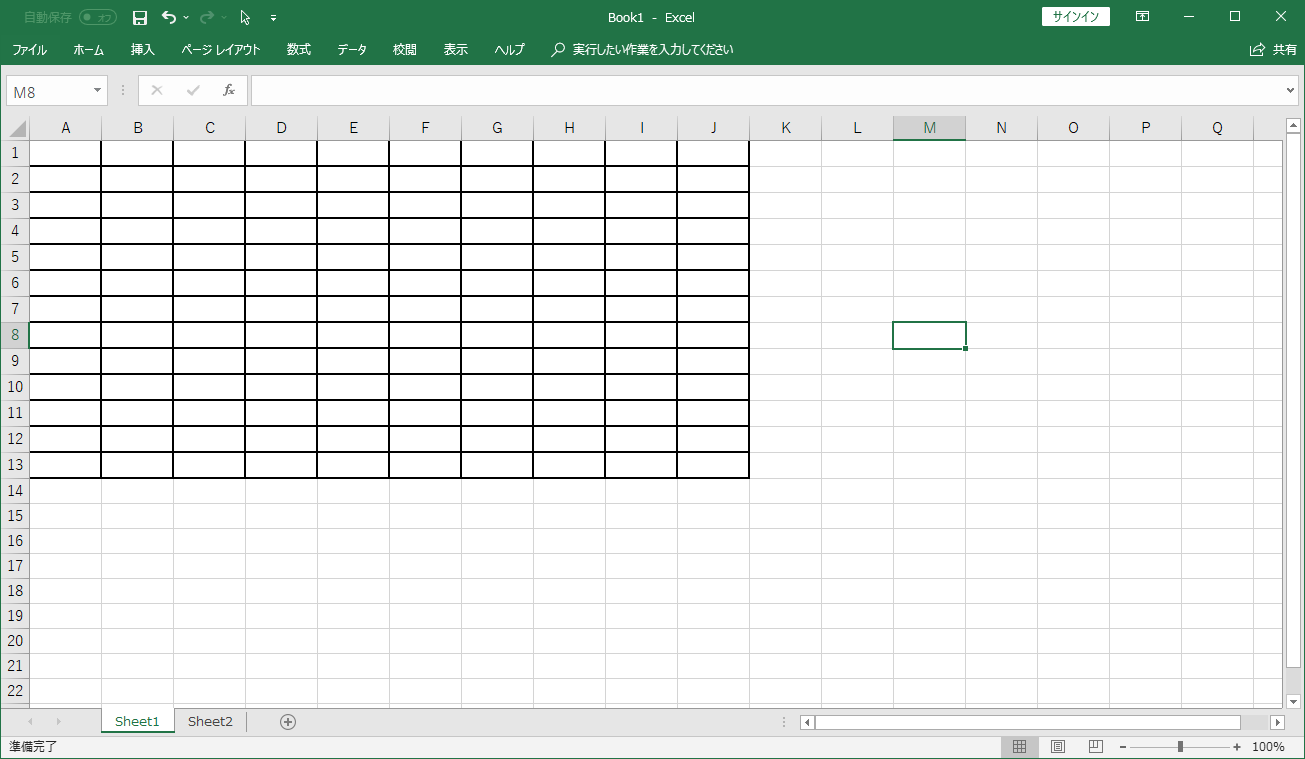This screenshot has height=759, width=1305.
Task: Click the 準備完了 status text
Action: pyautogui.click(x=33, y=747)
